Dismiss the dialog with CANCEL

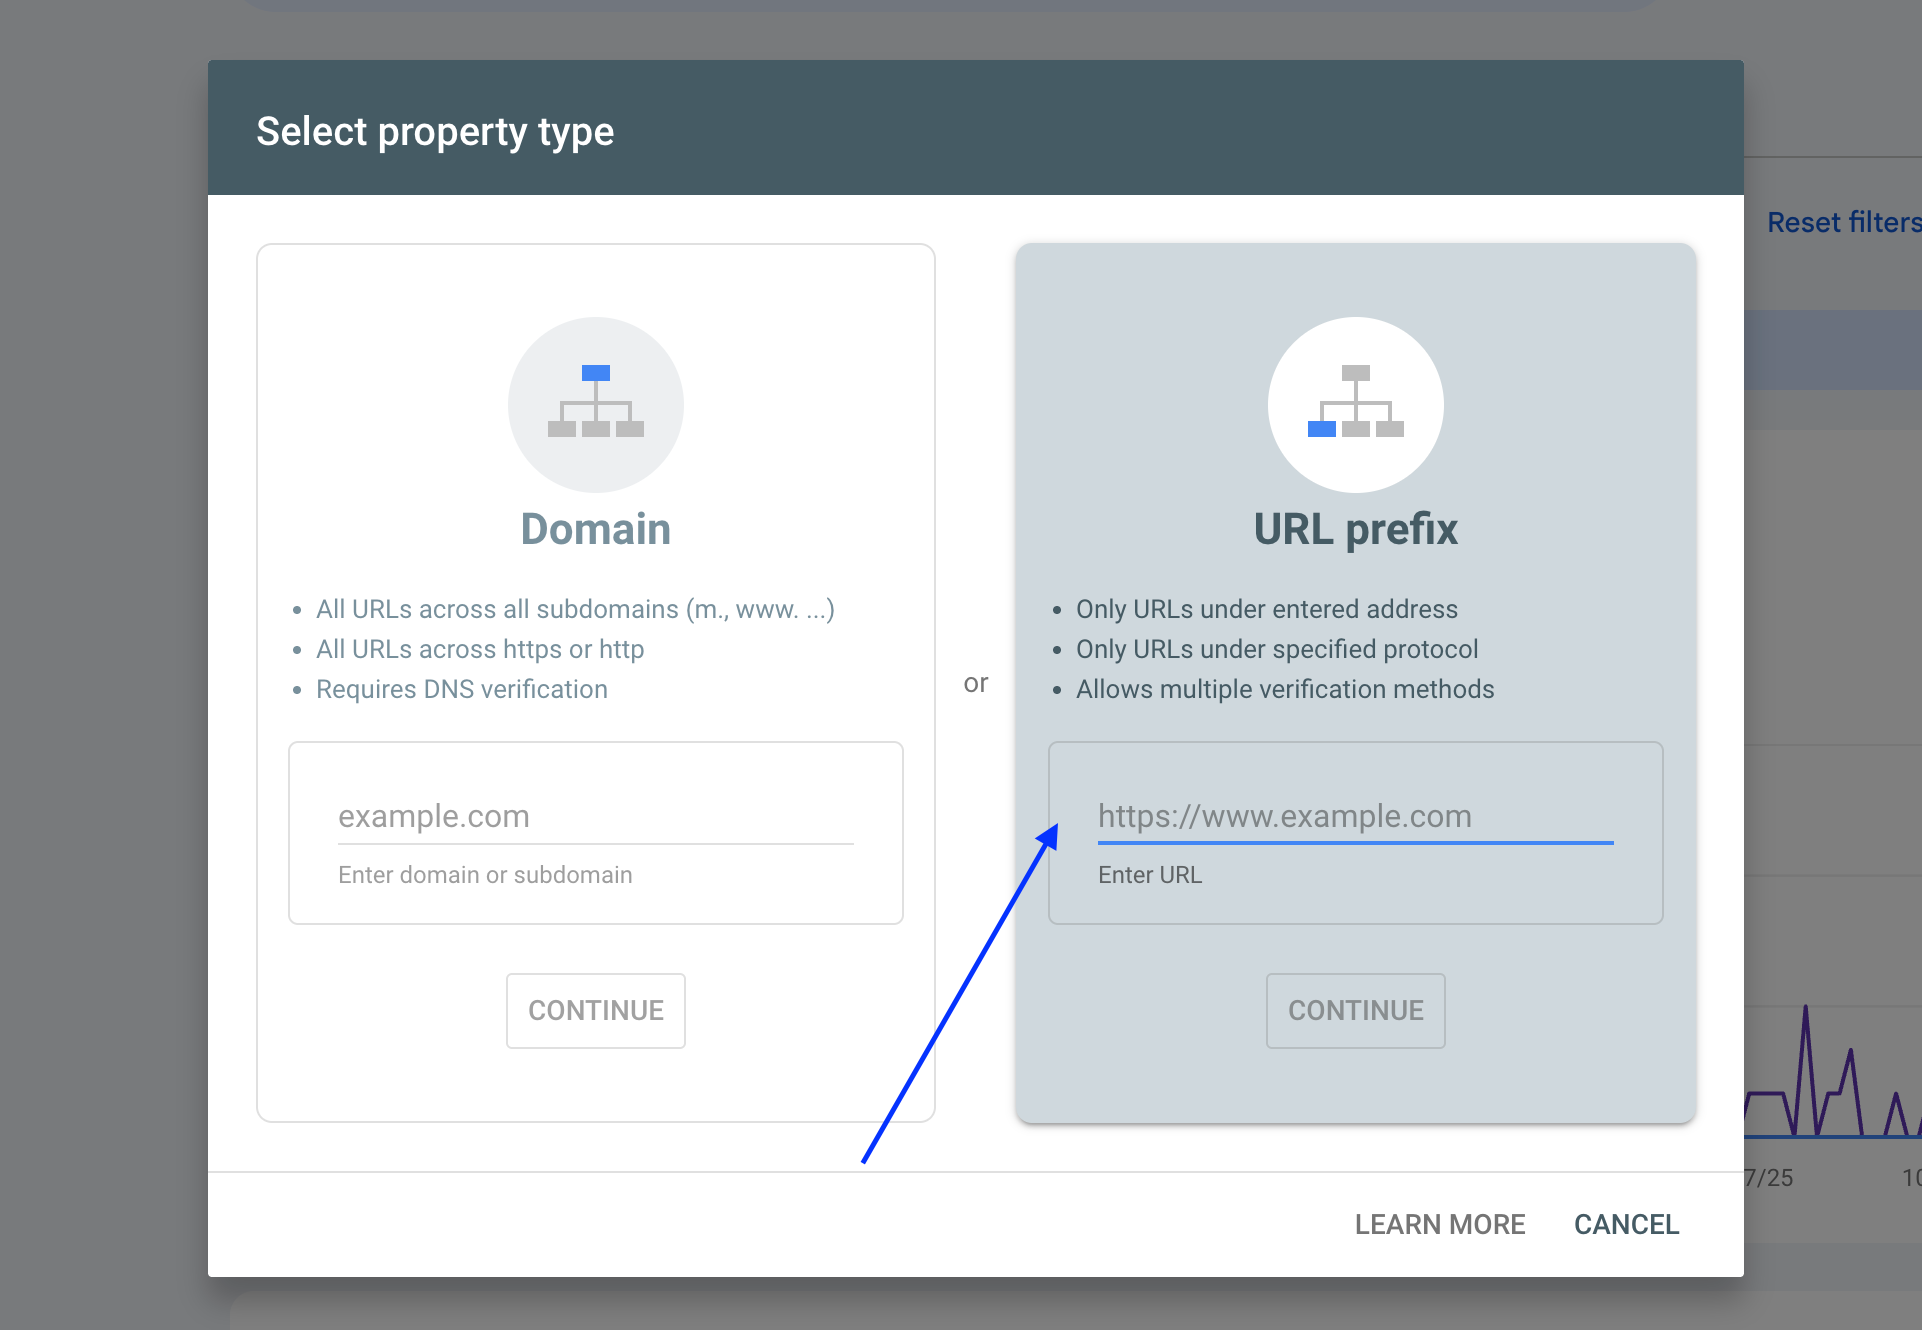click(x=1626, y=1224)
